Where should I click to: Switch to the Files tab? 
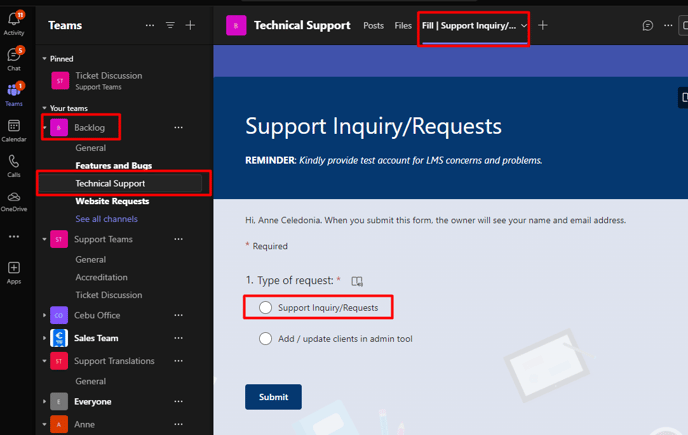[x=403, y=26]
